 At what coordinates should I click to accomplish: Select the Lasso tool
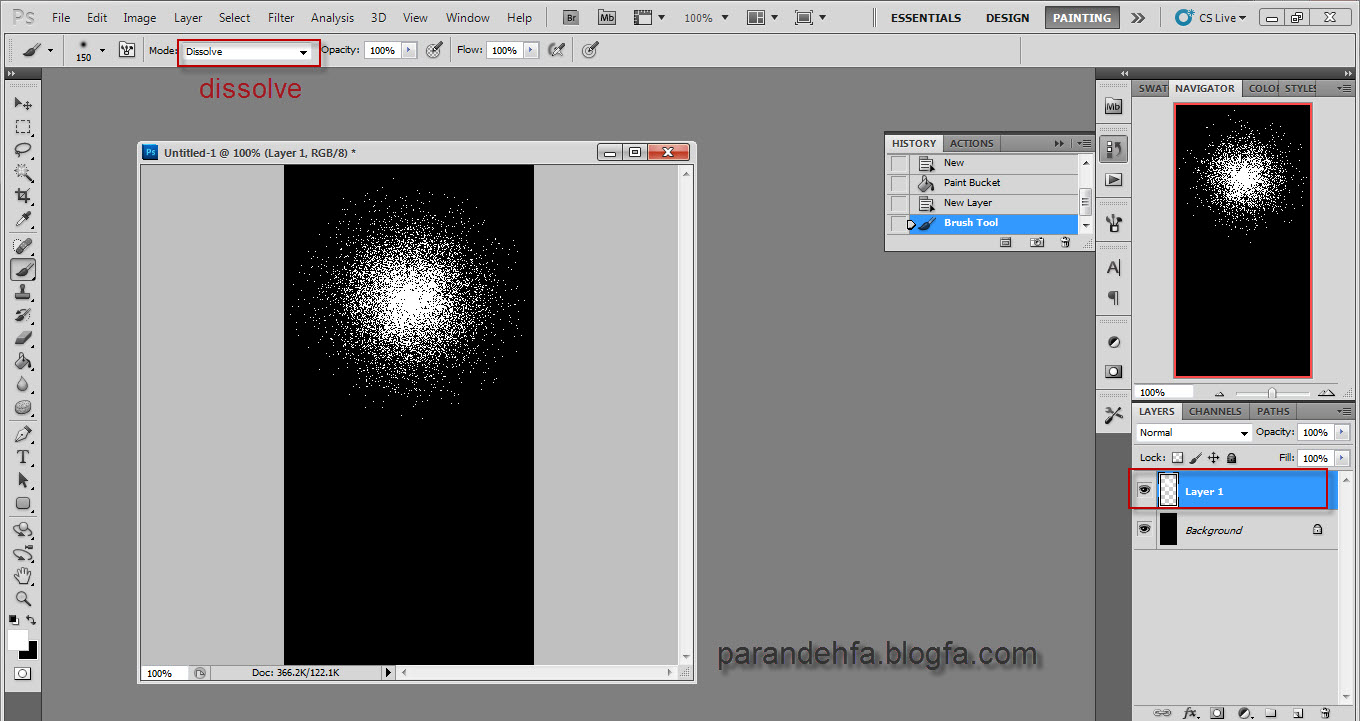[x=23, y=150]
